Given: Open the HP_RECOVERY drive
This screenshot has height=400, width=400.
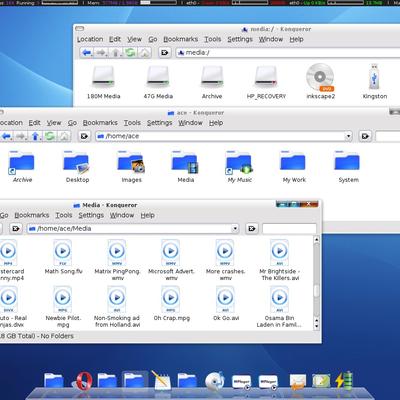Looking at the screenshot, I should [x=266, y=82].
